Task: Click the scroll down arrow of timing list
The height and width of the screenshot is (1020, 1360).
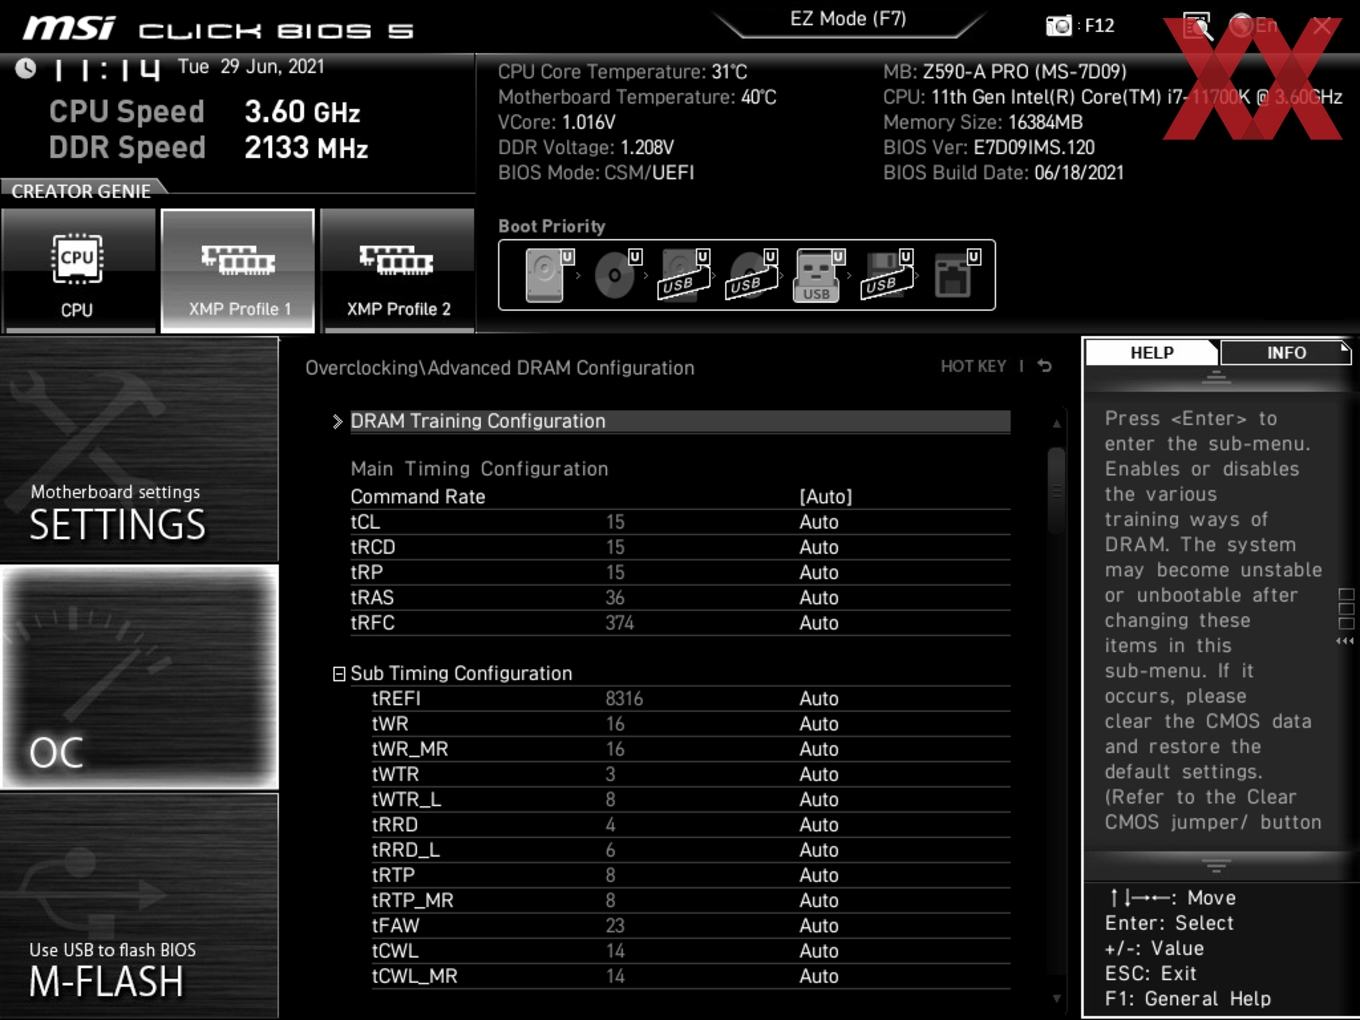Action: (x=1056, y=998)
